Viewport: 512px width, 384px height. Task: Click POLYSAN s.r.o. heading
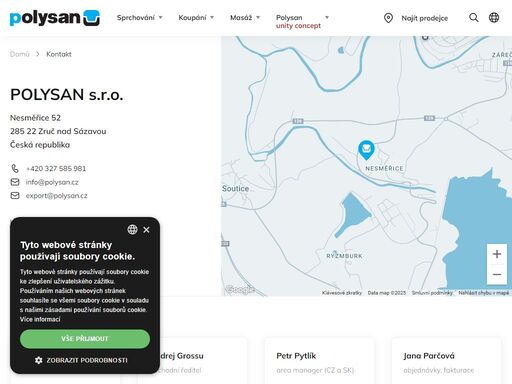(67, 95)
